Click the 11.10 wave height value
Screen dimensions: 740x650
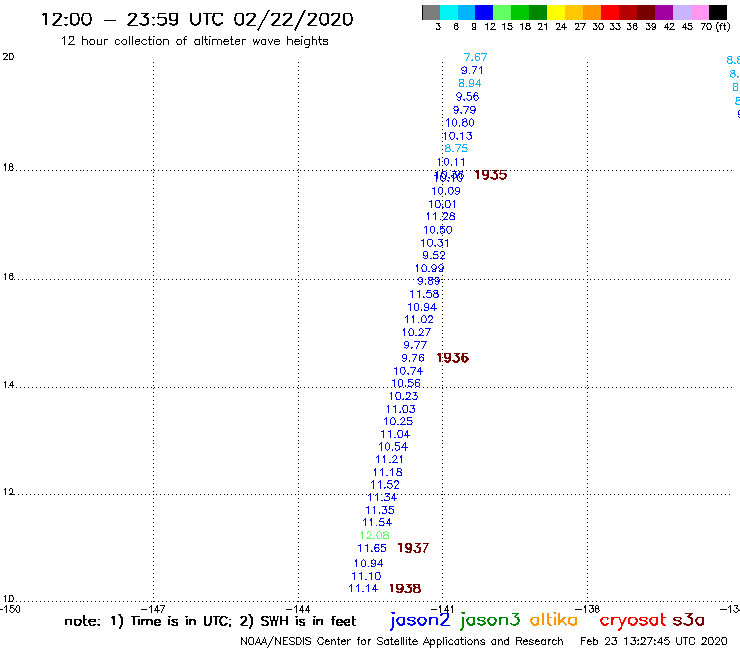coord(366,577)
